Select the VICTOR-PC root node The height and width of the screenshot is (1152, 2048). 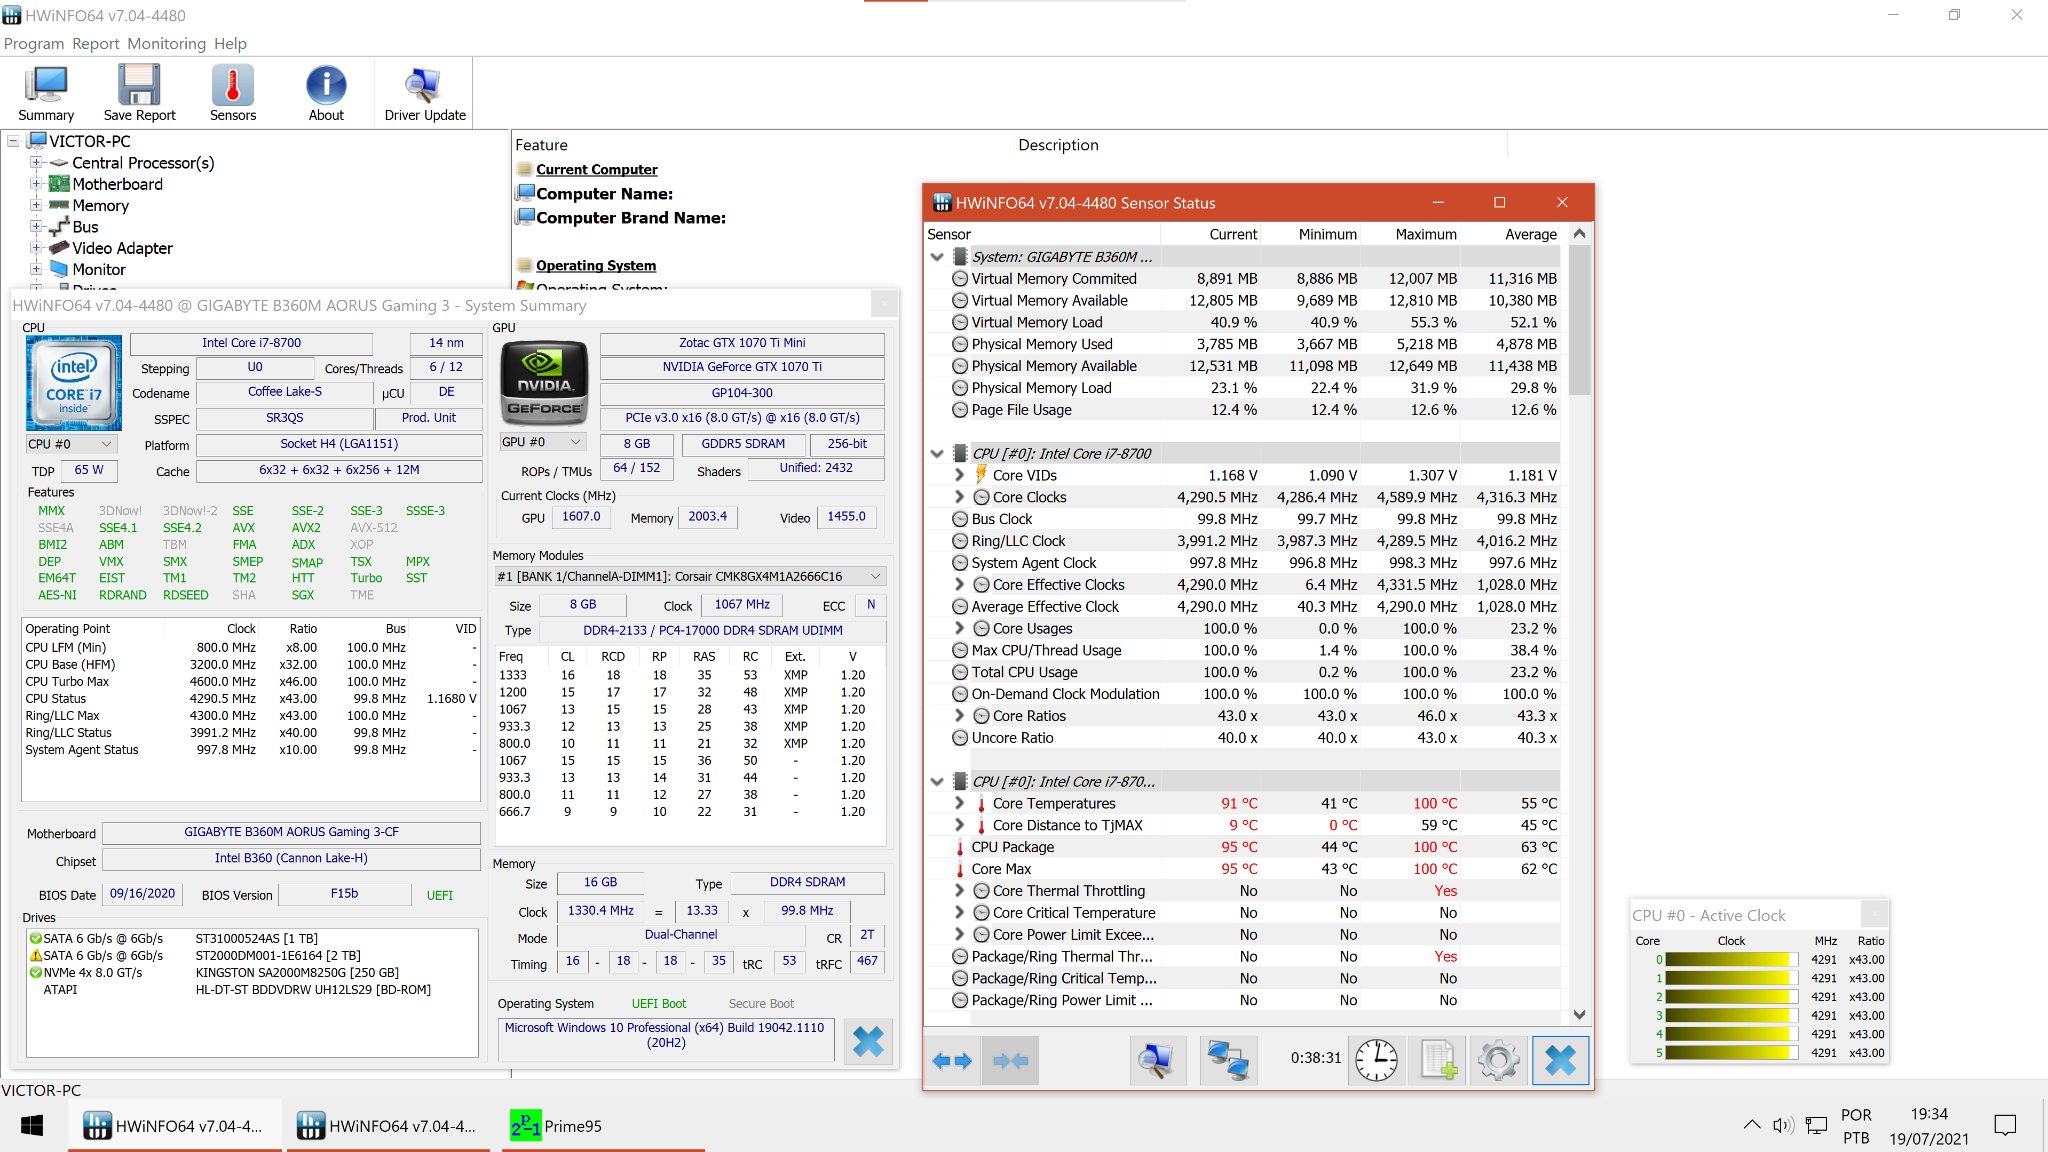[x=90, y=142]
